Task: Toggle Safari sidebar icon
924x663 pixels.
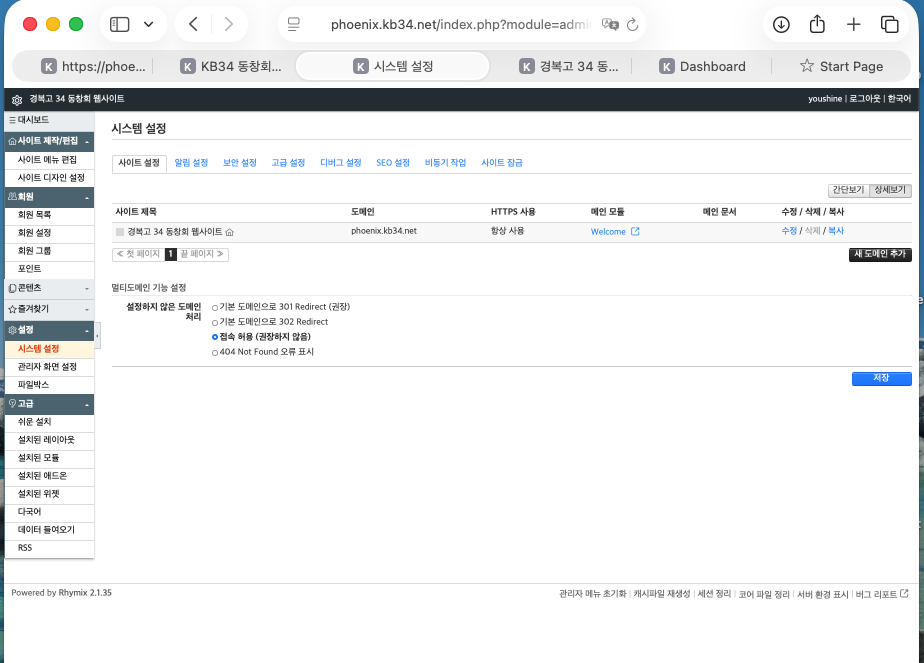Action: click(120, 24)
